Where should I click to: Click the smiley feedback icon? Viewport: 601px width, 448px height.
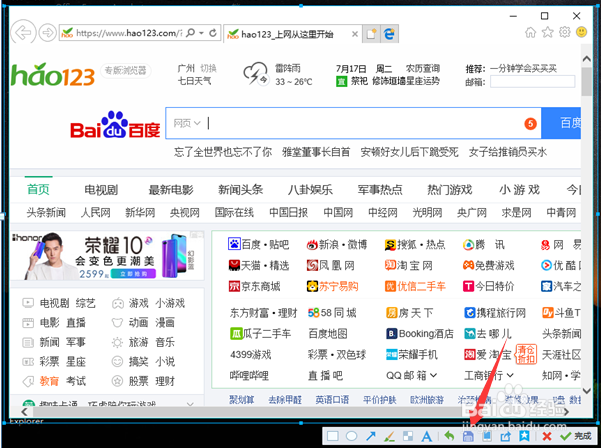tap(581, 32)
